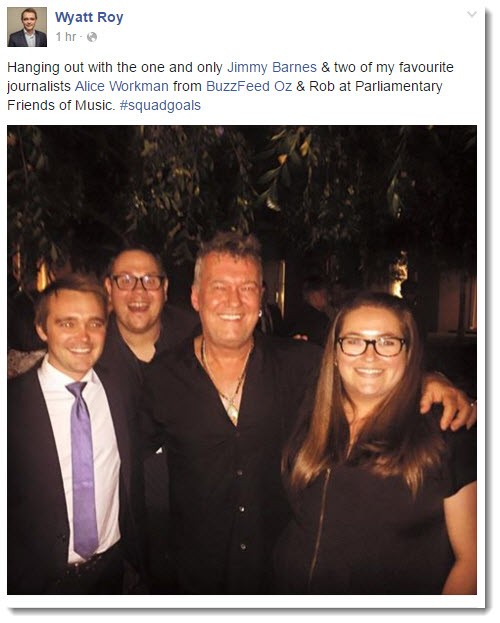Visit the BuzzFeed Oz page link
The width and height of the screenshot is (500, 623).
click(x=249, y=86)
